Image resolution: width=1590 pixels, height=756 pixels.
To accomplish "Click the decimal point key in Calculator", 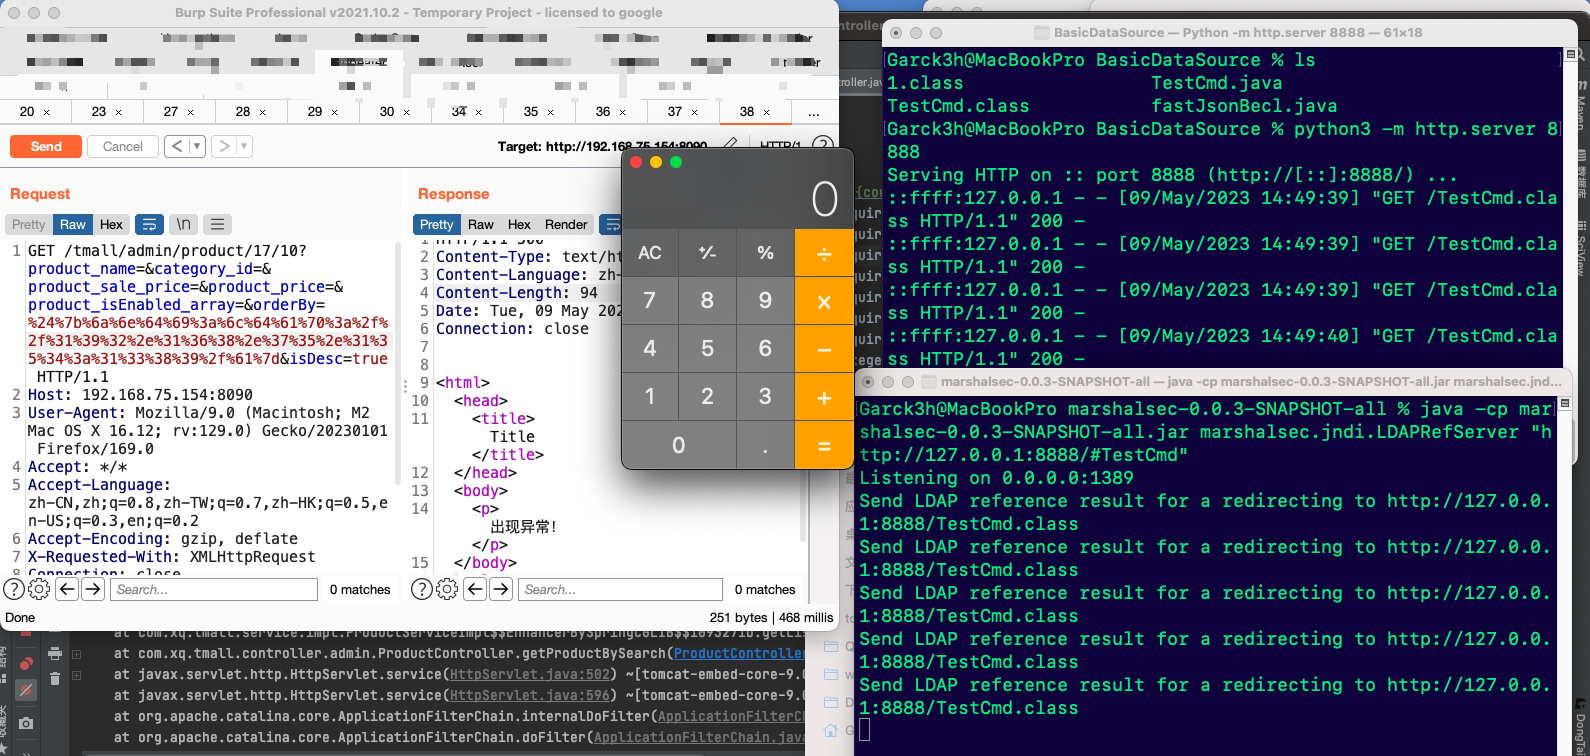I will point(765,445).
